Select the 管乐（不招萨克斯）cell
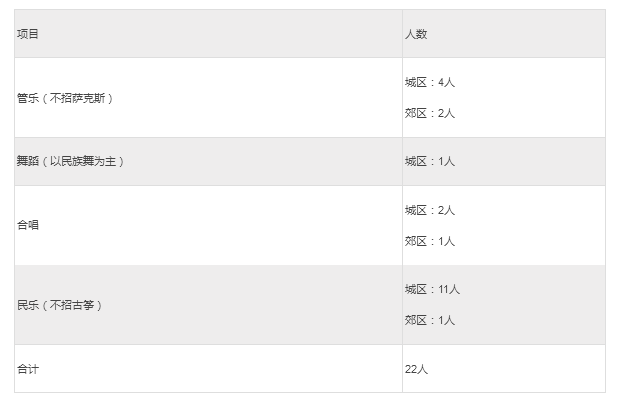617x401 pixels. click(208, 98)
